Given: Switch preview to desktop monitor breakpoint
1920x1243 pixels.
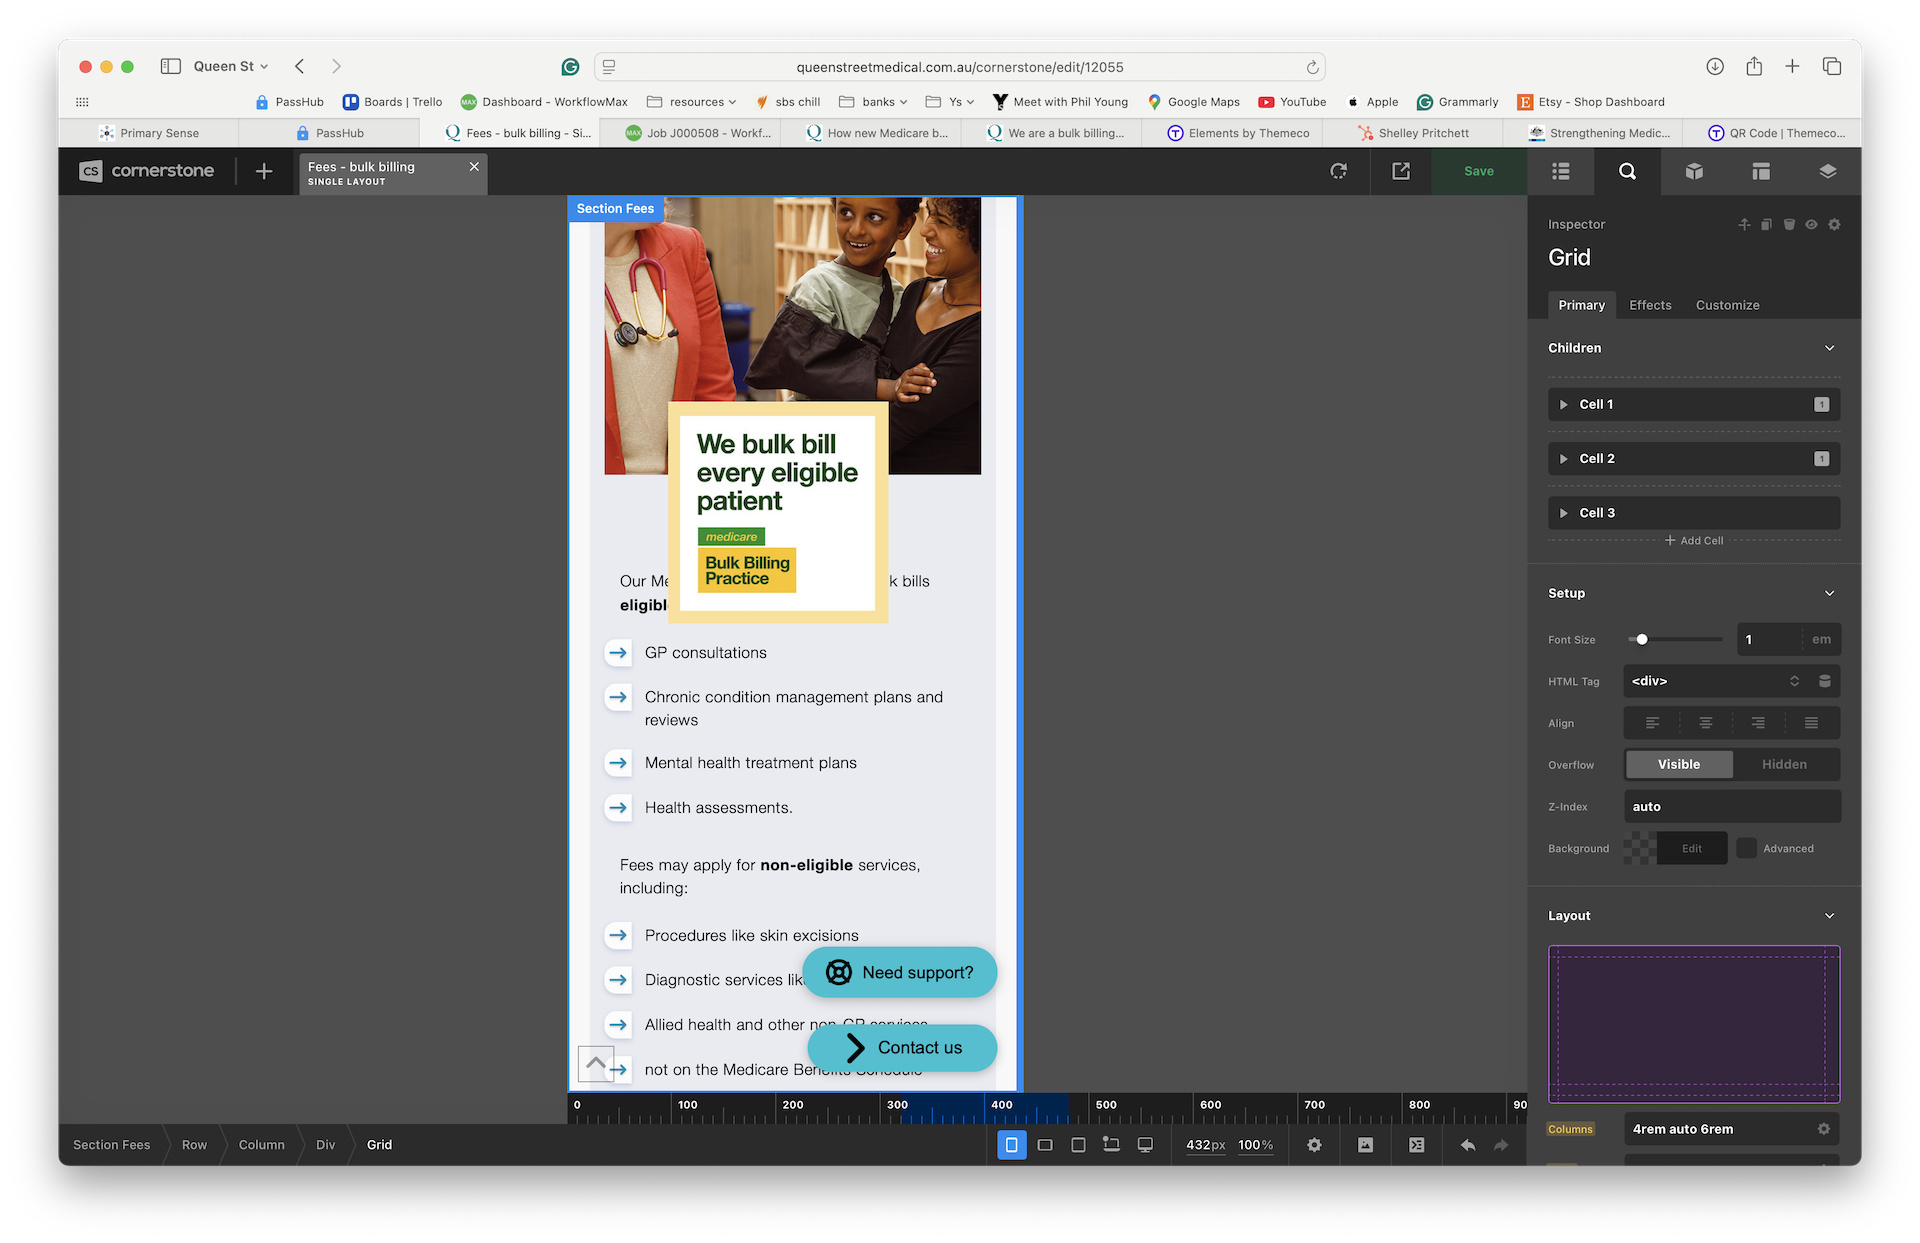Looking at the screenshot, I should (1145, 1145).
